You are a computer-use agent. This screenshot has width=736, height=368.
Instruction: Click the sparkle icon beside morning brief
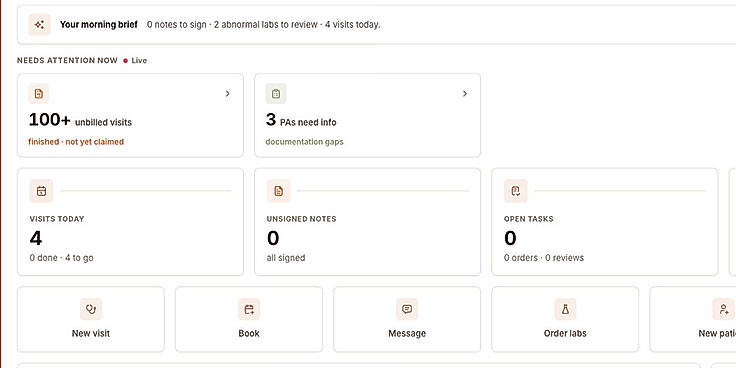tap(39, 24)
